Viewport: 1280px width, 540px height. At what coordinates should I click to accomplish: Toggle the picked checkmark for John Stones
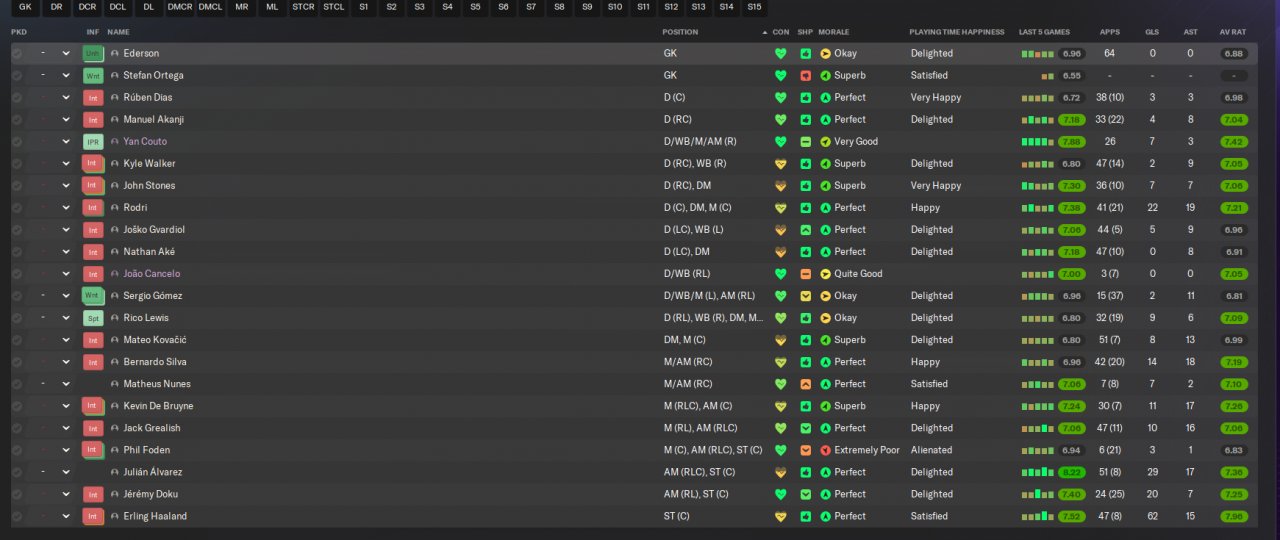tap(17, 186)
